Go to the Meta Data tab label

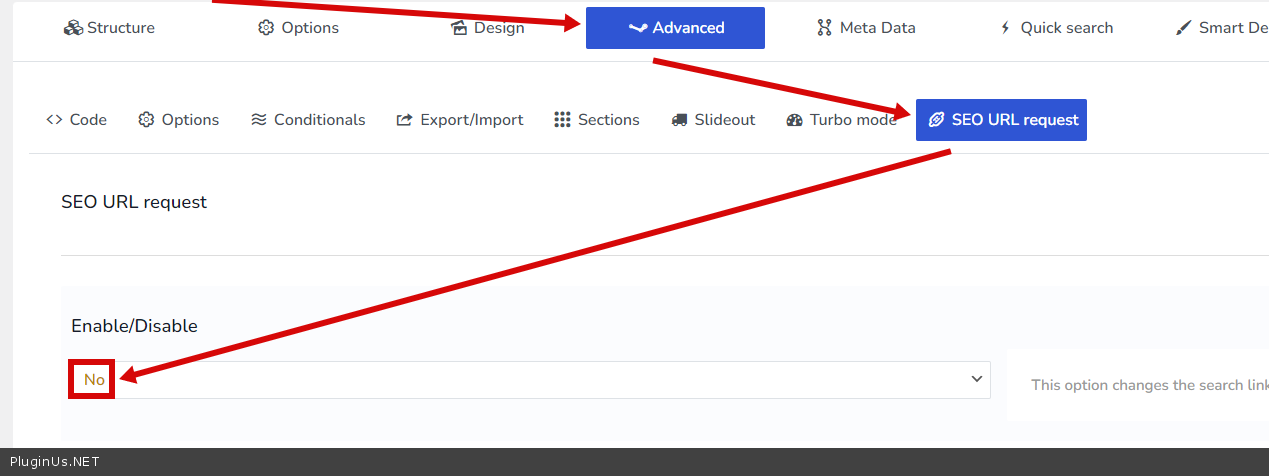pos(877,28)
